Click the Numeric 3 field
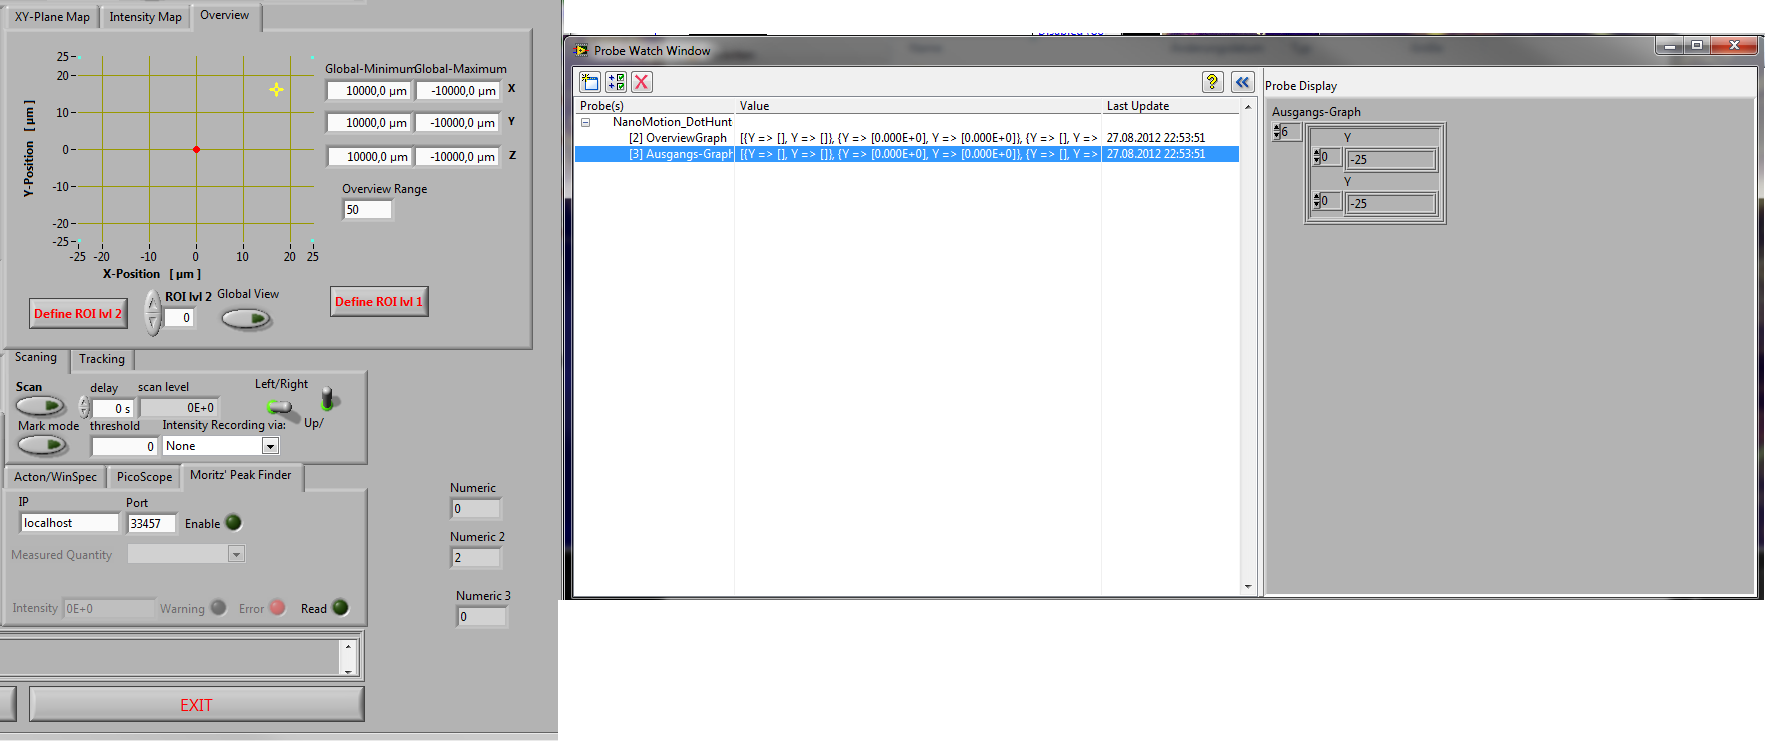Screen dimensions: 1765x741 coord(482,617)
